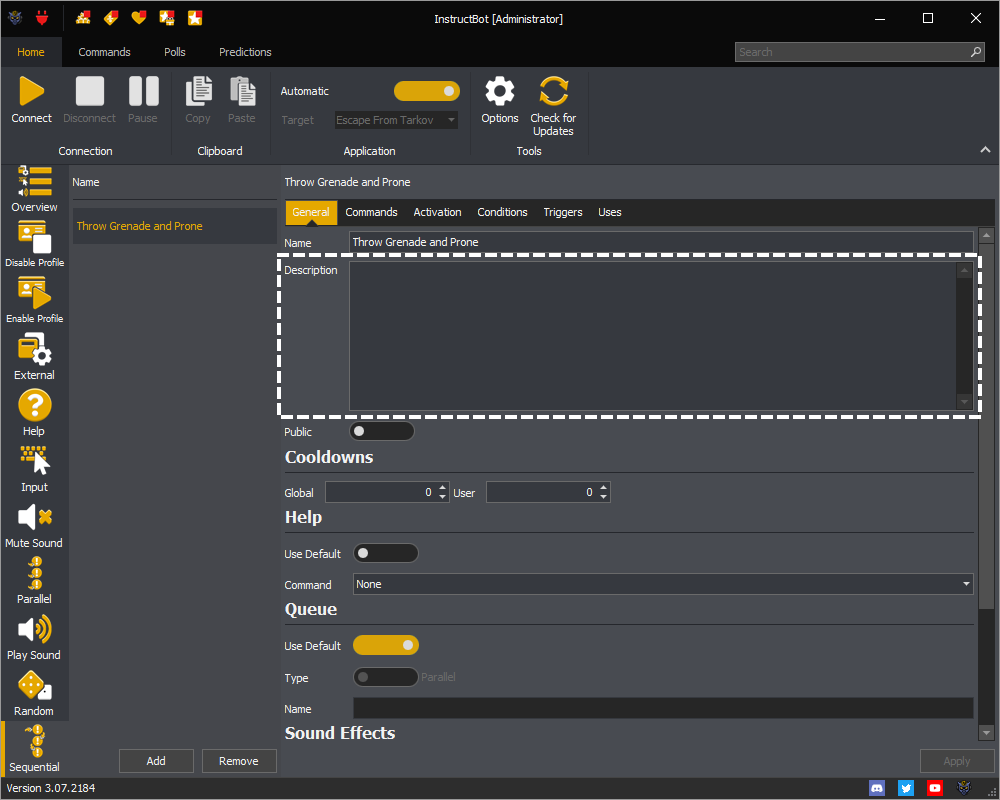The width and height of the screenshot is (1000, 800).
Task: Decrease User cooldown value
Action: click(603, 497)
